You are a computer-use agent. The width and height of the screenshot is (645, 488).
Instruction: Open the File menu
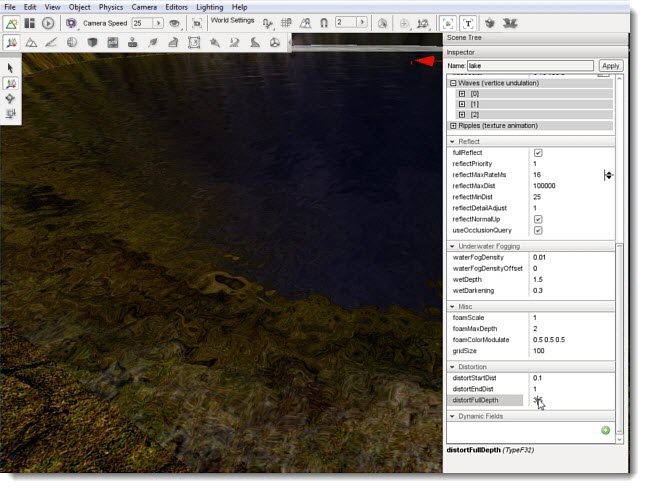pos(9,7)
